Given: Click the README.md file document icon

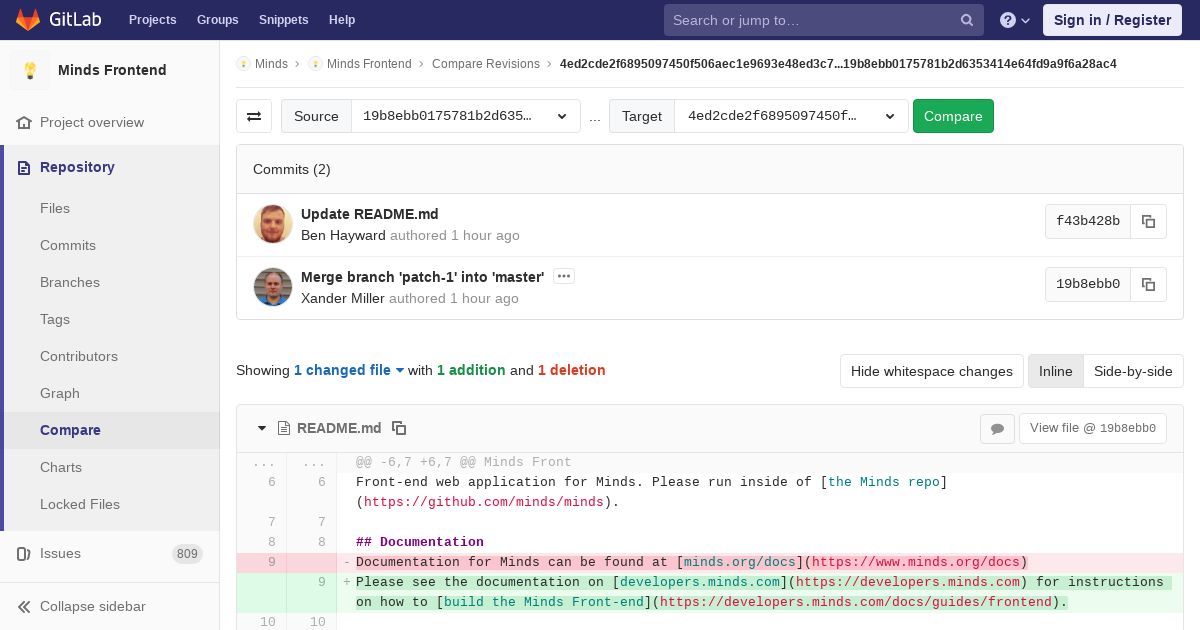Looking at the screenshot, I should tap(284, 428).
